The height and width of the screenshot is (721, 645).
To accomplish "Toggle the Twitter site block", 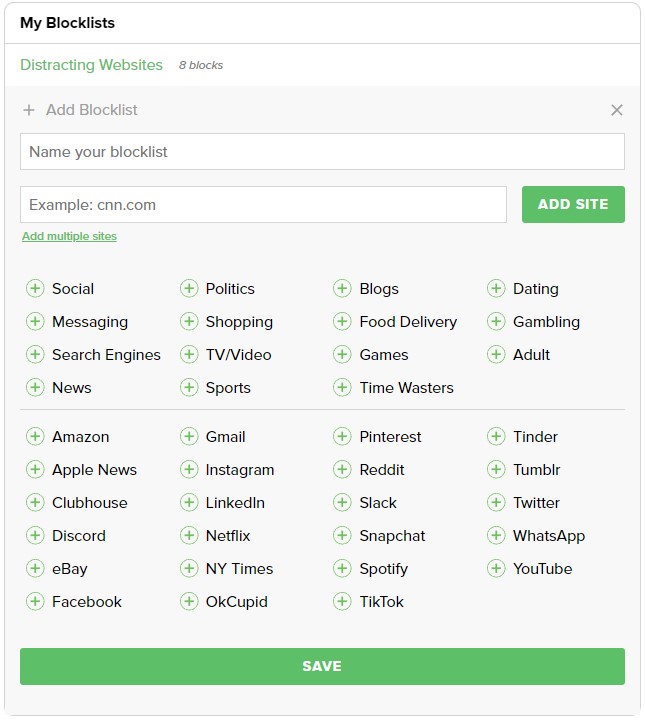I will [x=496, y=503].
